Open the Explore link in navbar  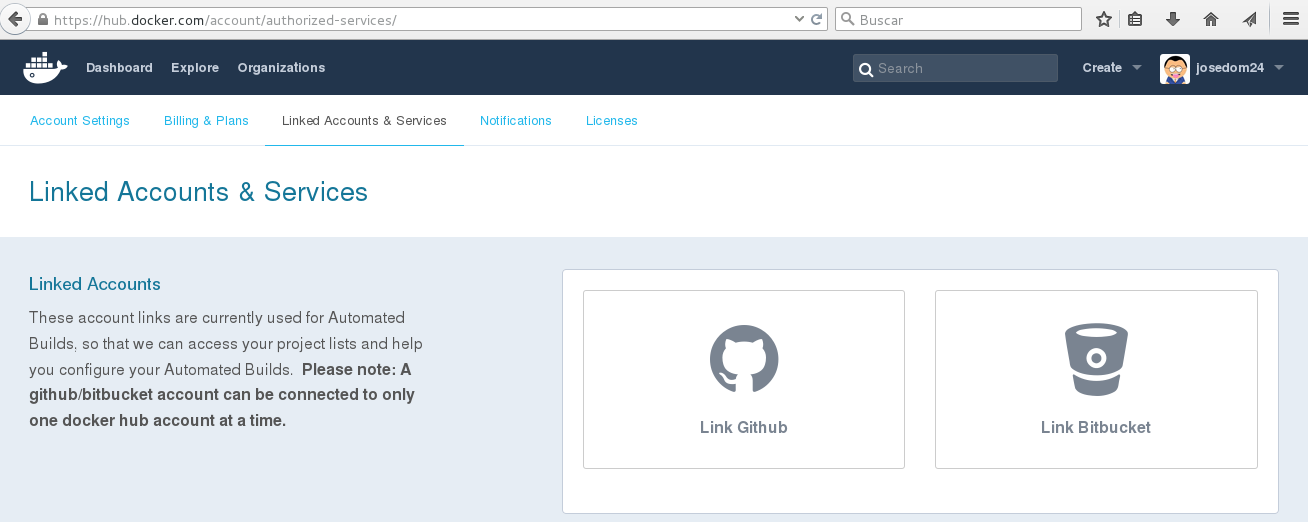(195, 68)
